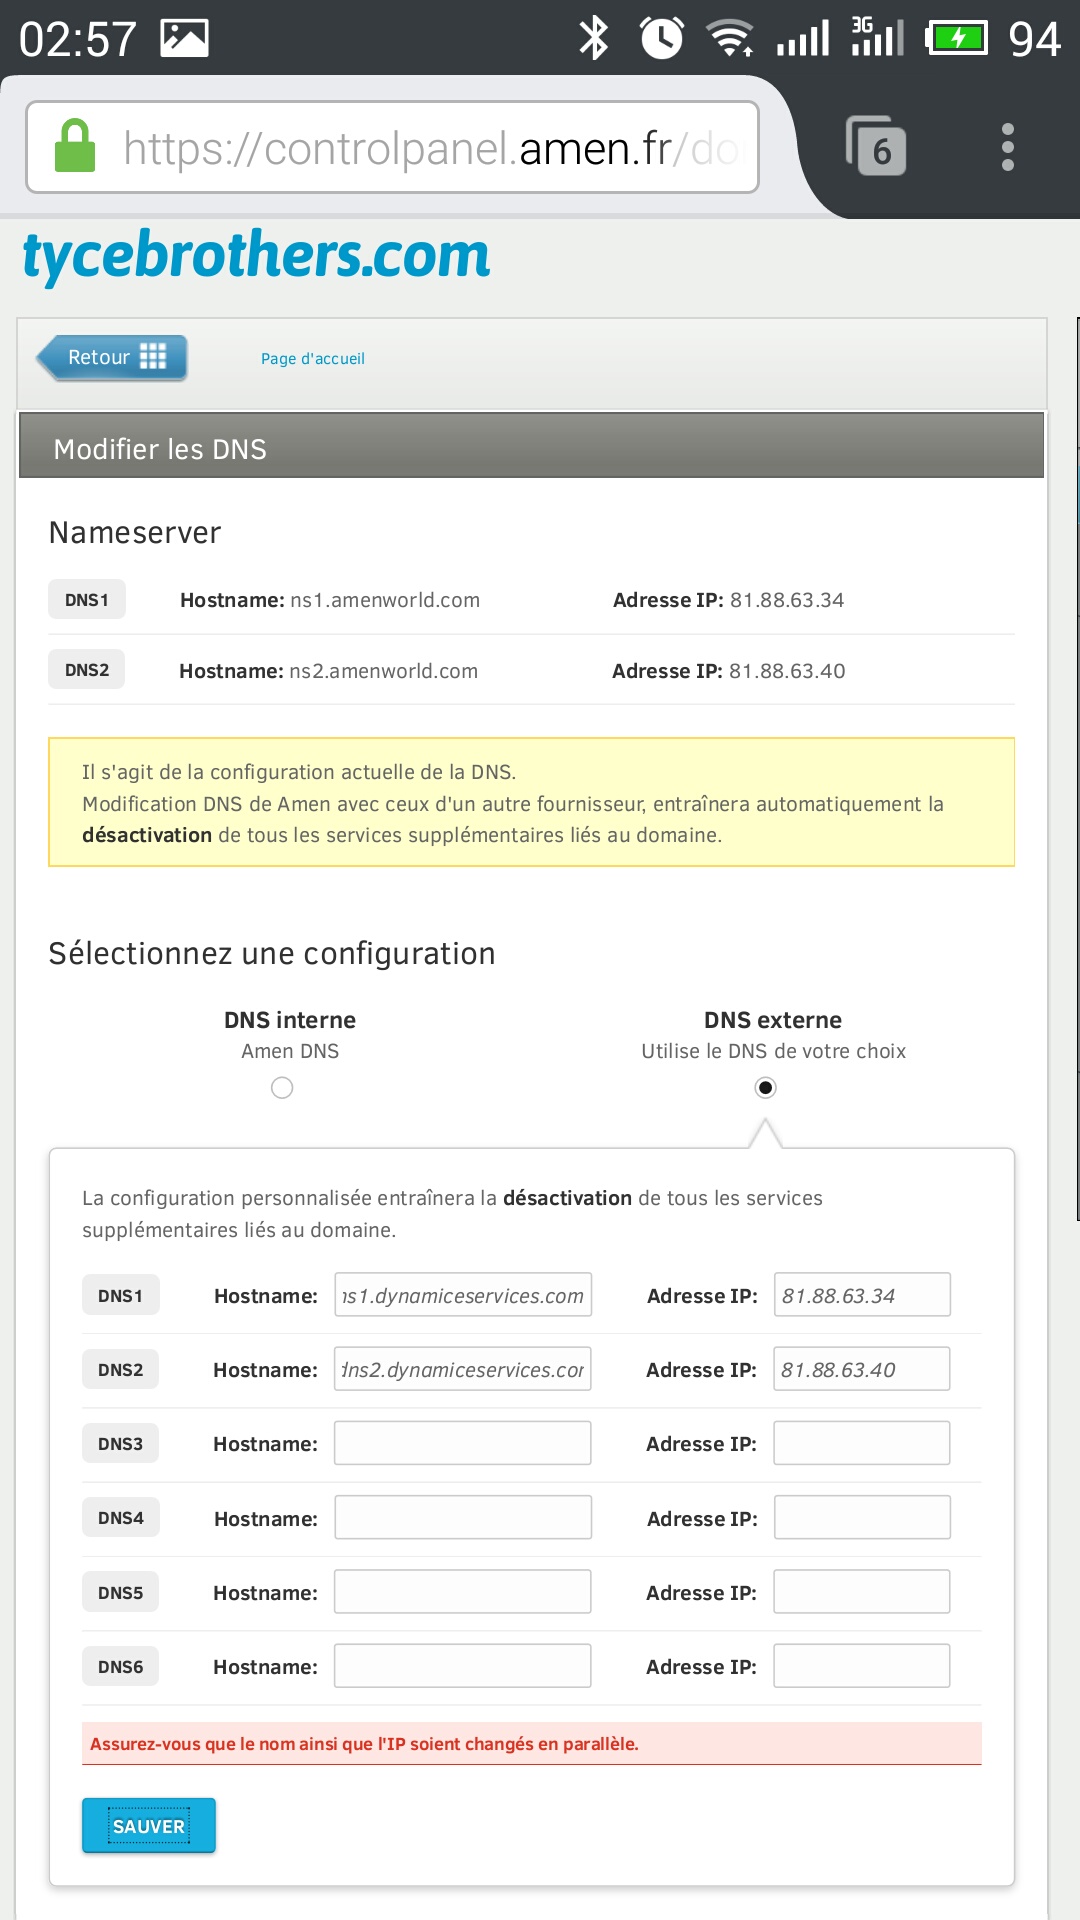Open the browser three-dot overflow menu

[1008, 147]
